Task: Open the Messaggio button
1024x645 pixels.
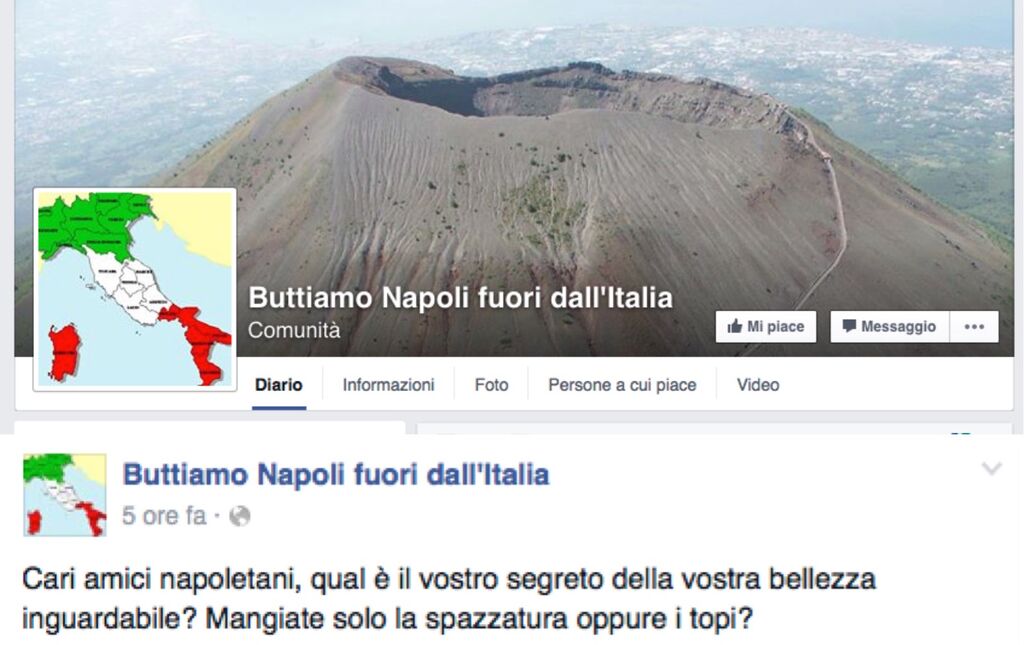Action: tap(889, 326)
